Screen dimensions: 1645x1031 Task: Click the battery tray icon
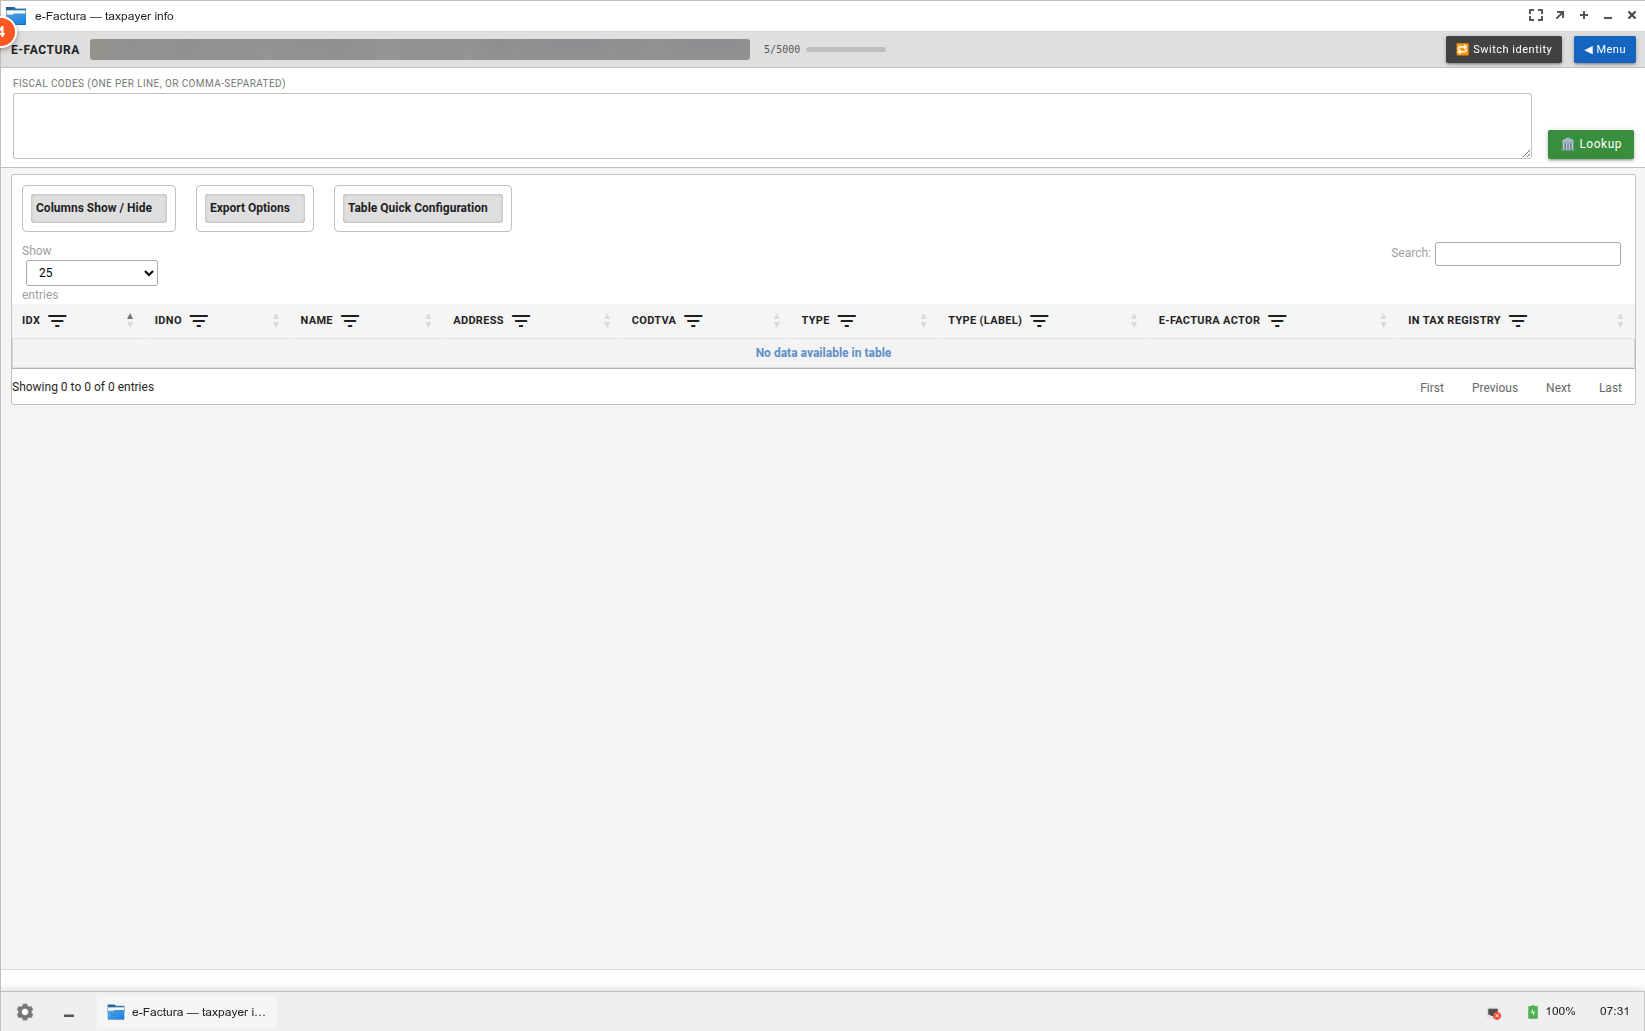point(1533,1012)
